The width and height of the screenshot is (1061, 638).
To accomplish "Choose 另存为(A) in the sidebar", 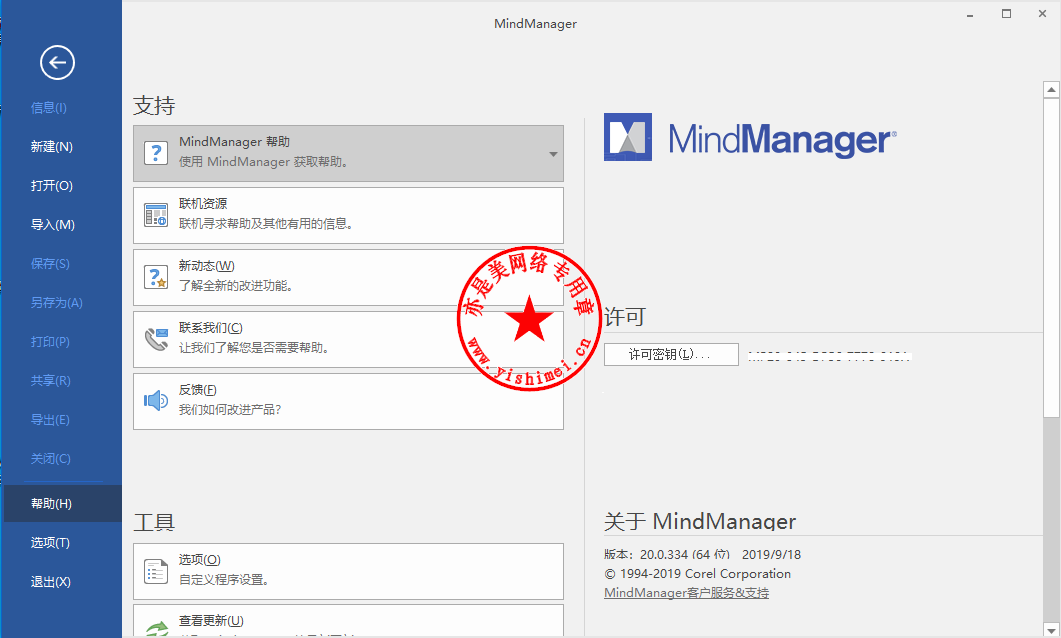I will pos(56,302).
